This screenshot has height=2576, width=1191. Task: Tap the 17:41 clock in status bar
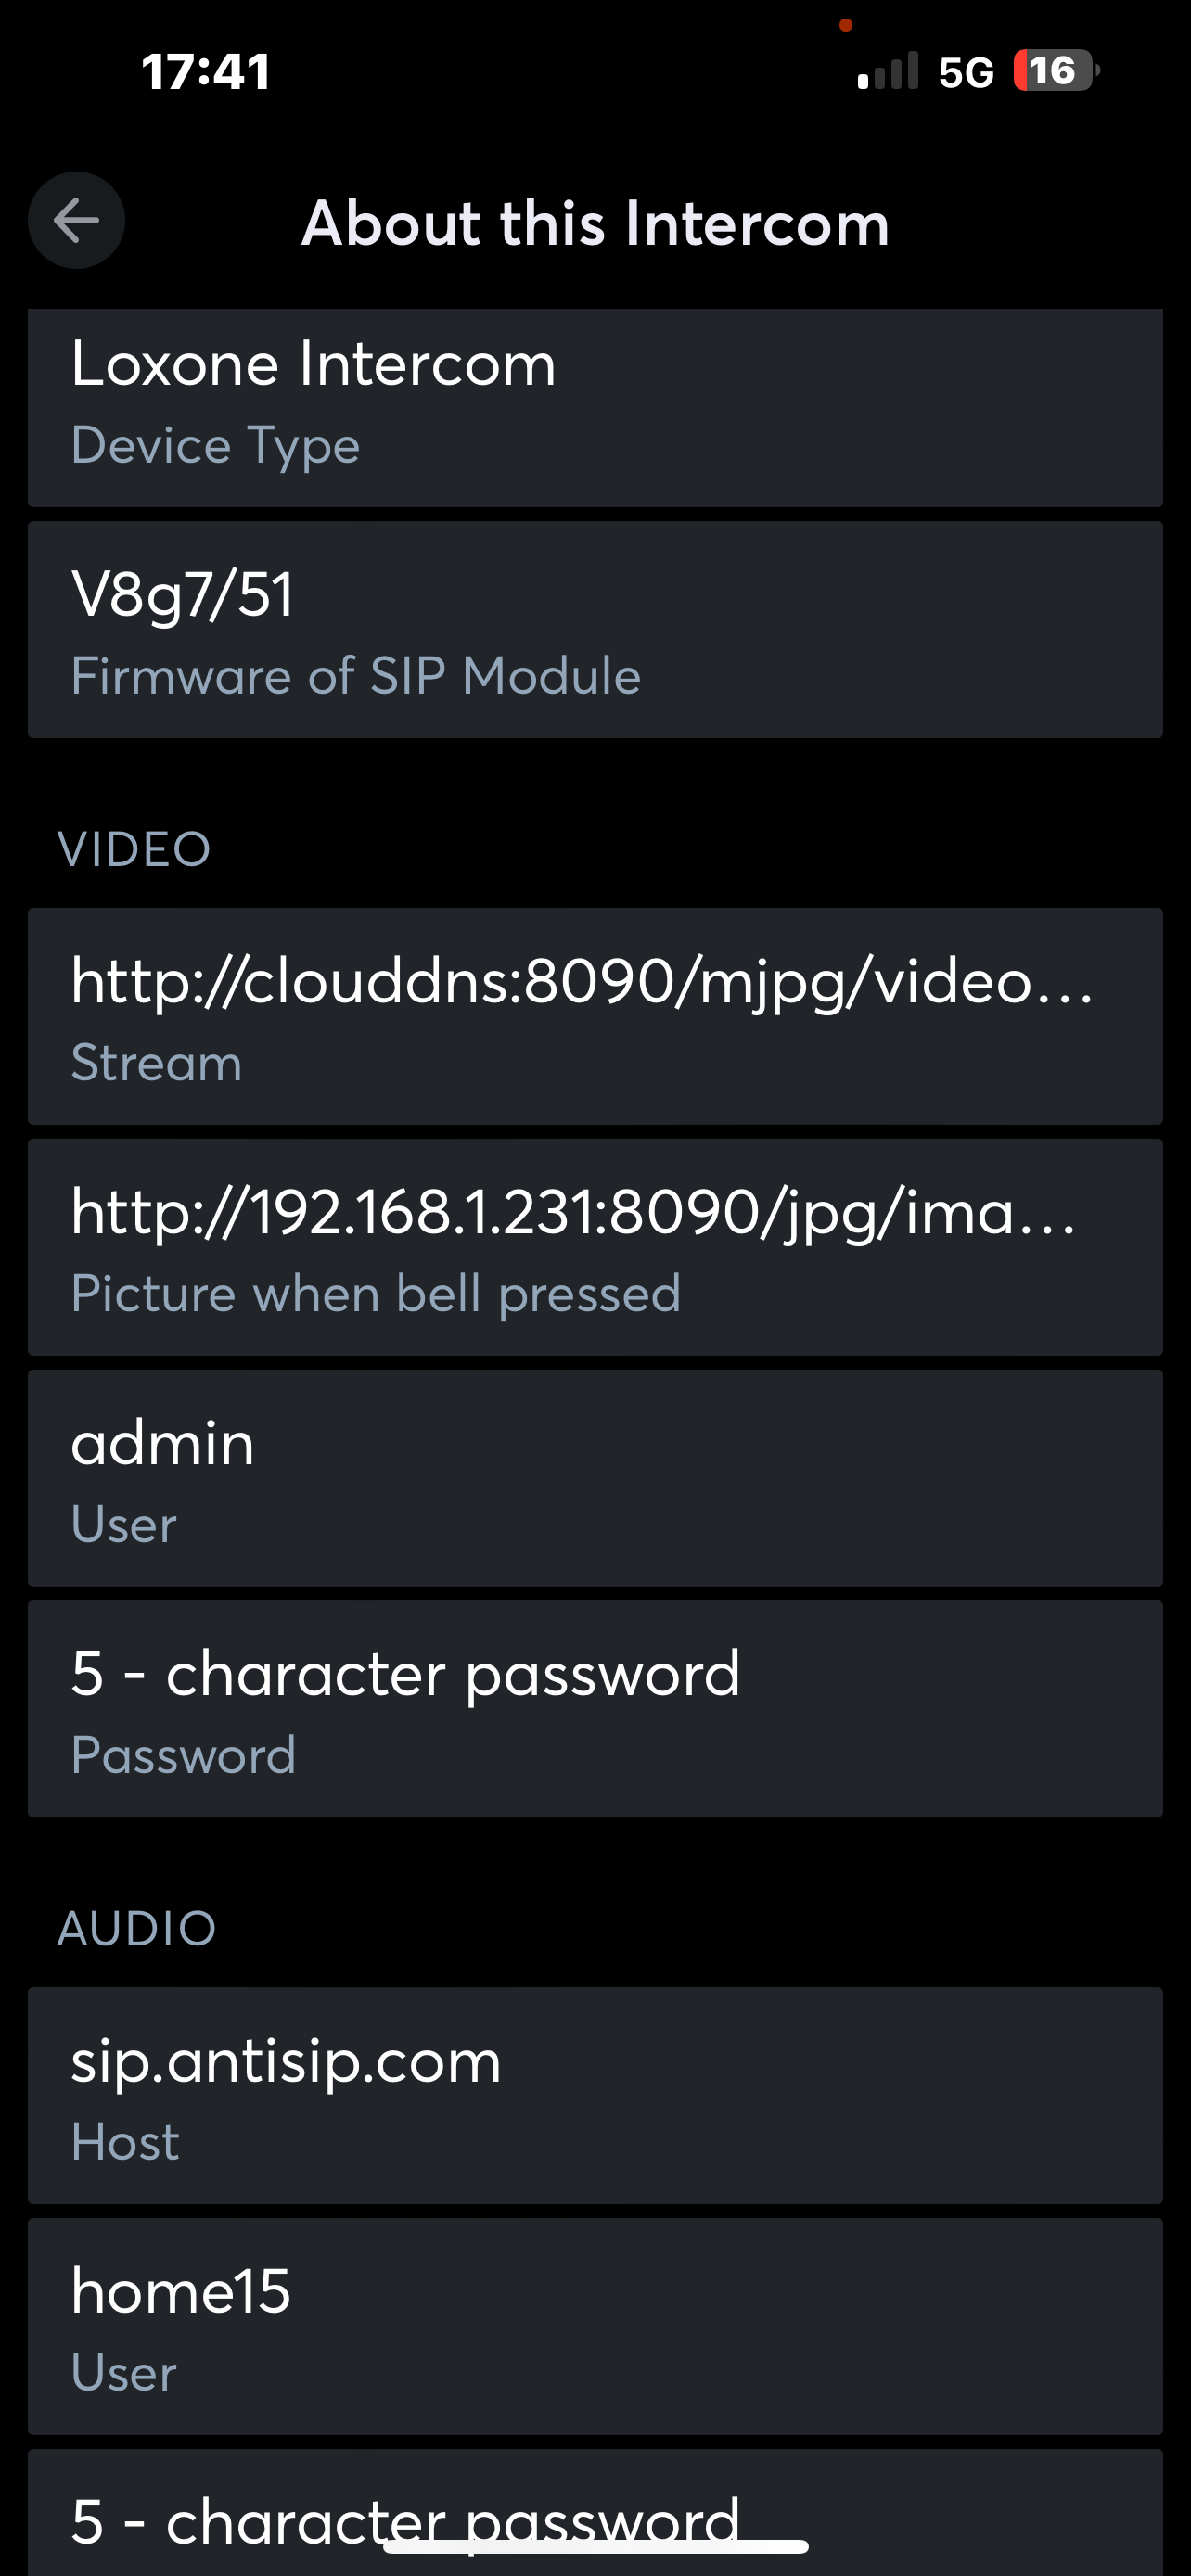click(x=206, y=72)
